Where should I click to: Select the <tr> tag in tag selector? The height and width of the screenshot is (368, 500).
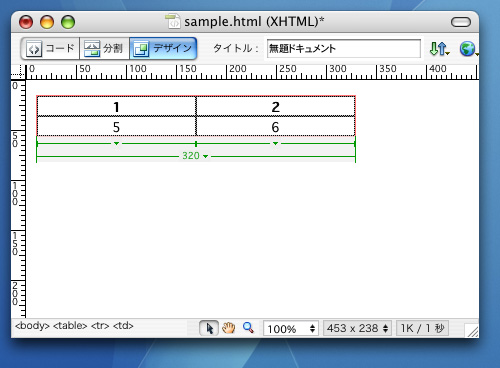[x=100, y=326]
